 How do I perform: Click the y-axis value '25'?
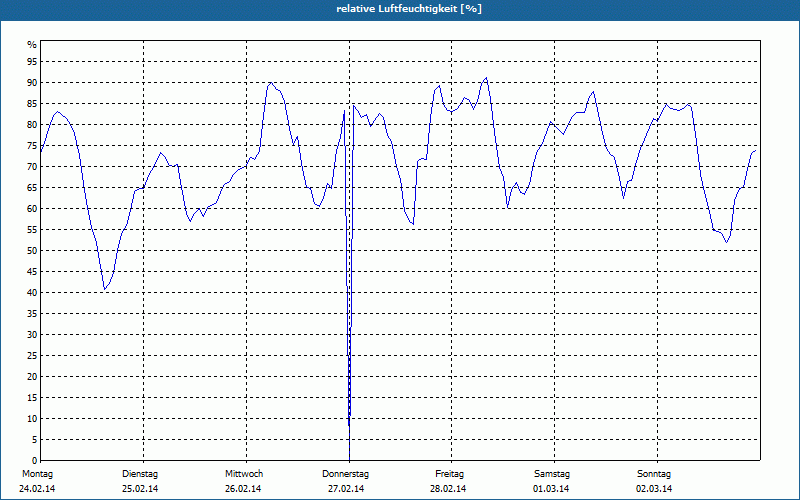click(32, 356)
